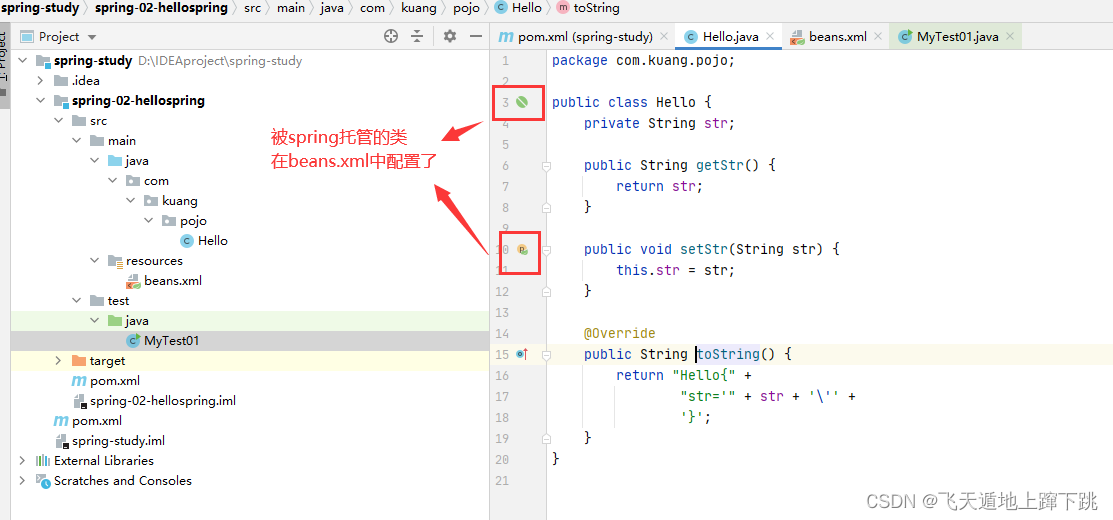Screen dimensions: 1113x520
Task: Hide the Project panel with minimize icon
Action: click(x=476, y=36)
